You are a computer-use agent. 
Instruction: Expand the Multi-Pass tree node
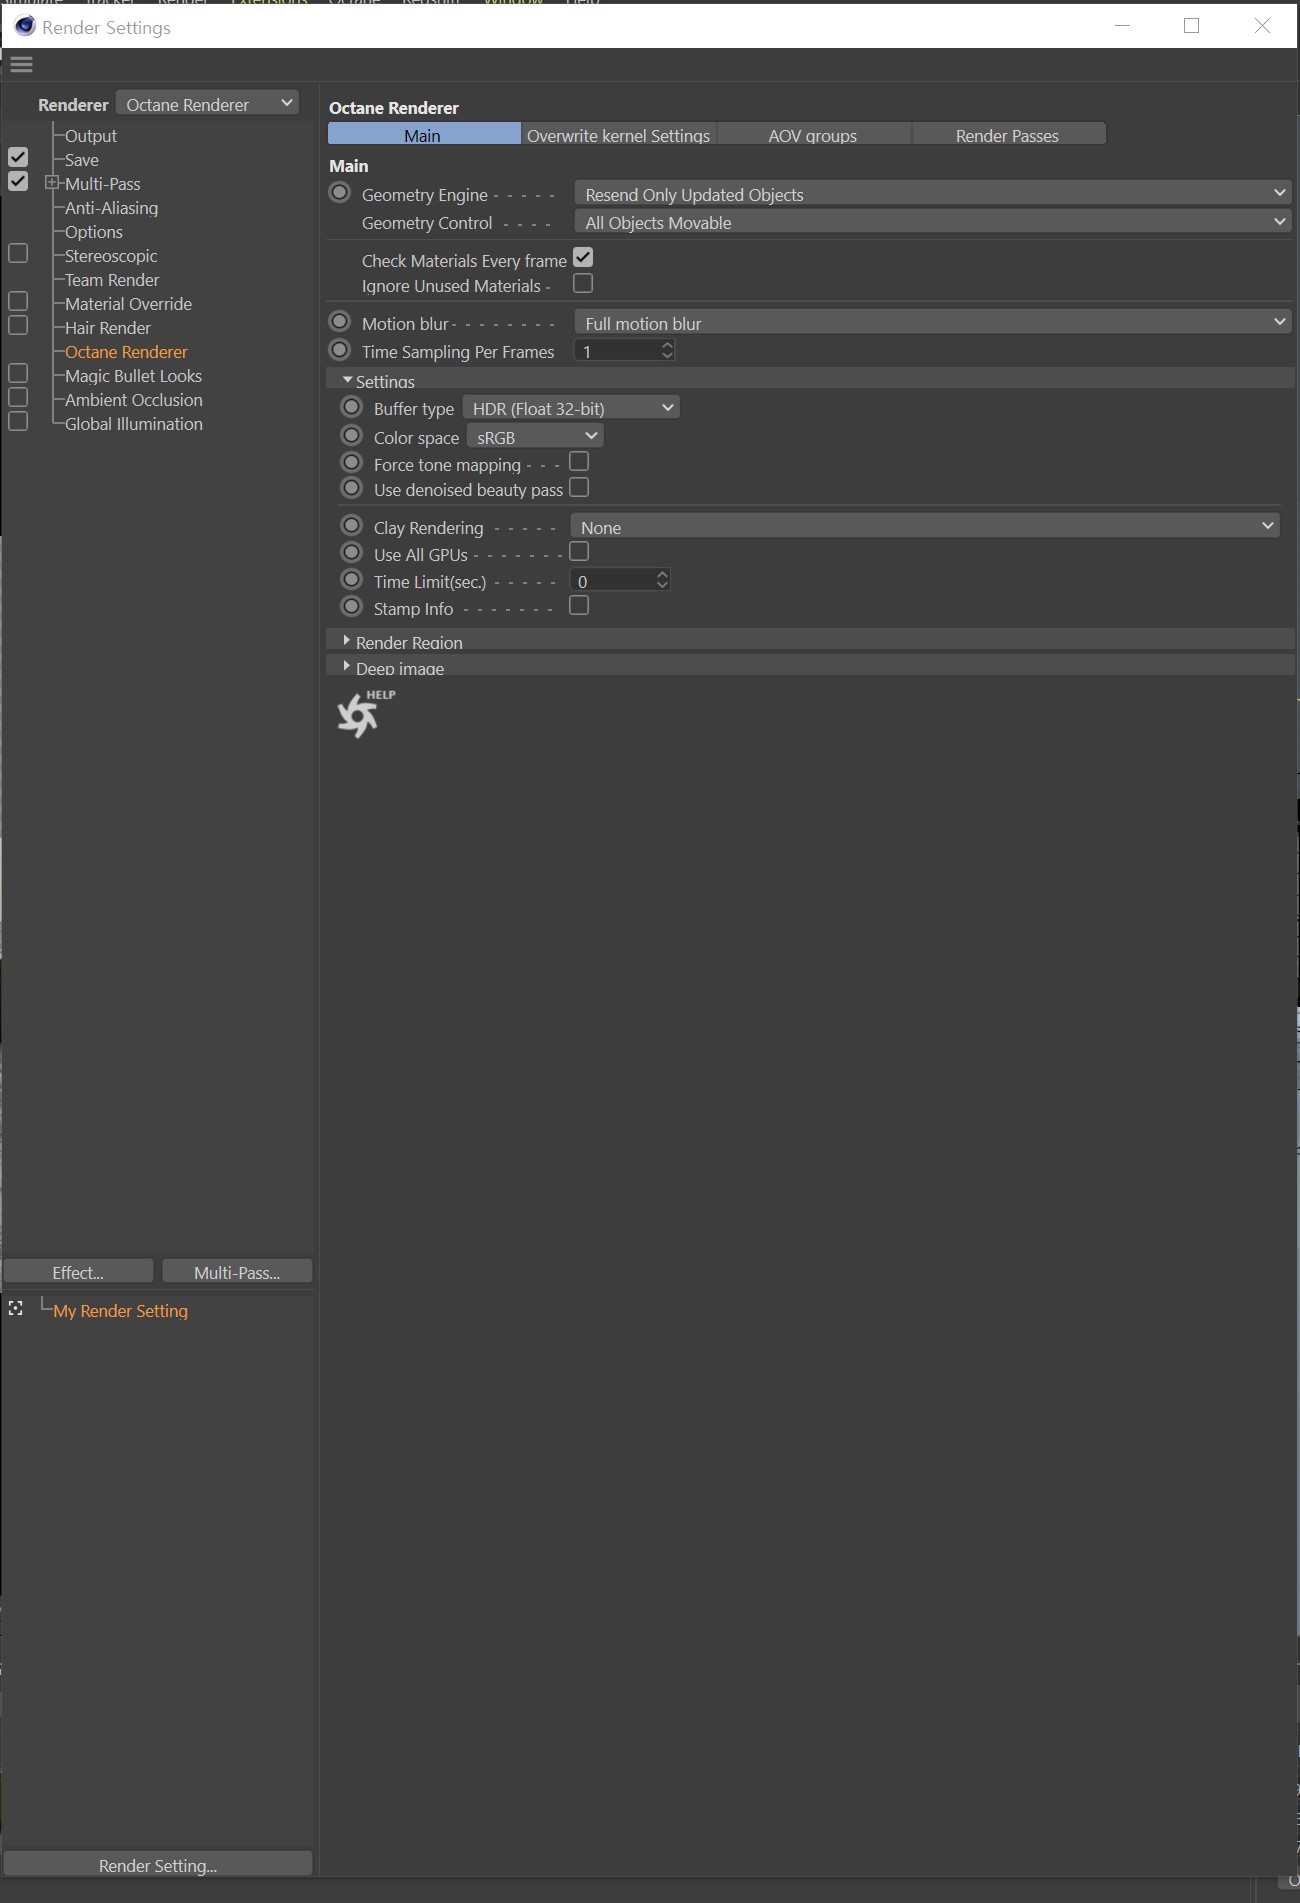(52, 183)
